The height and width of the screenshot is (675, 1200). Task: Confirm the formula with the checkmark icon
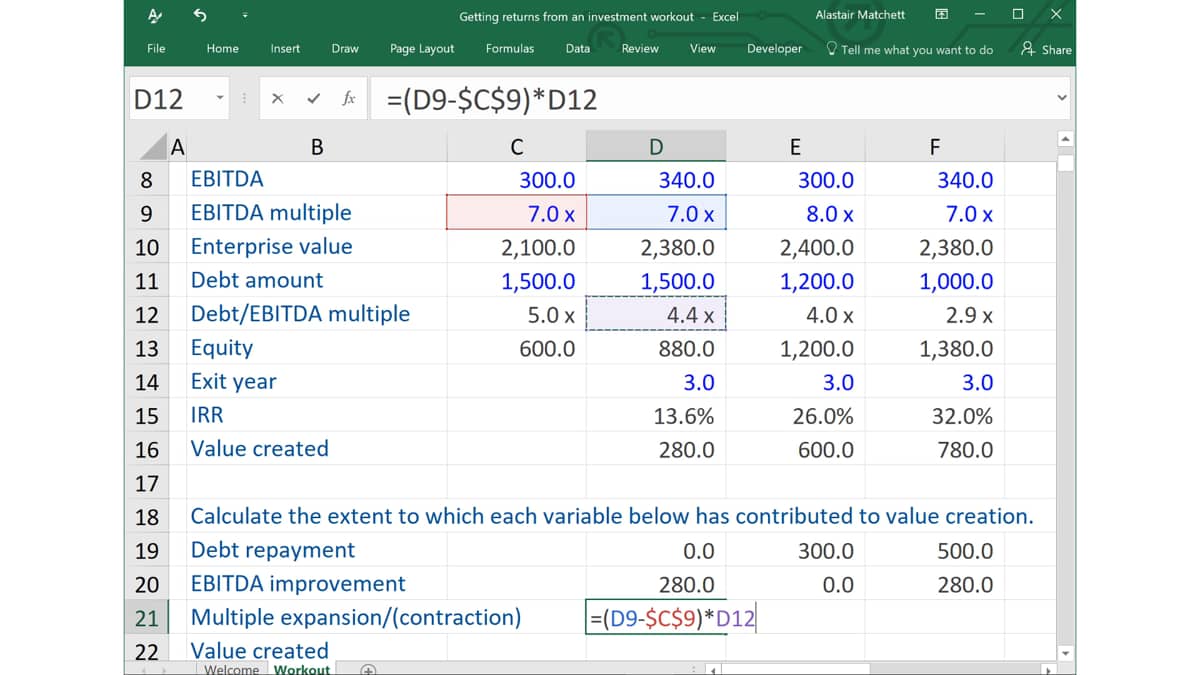point(313,99)
